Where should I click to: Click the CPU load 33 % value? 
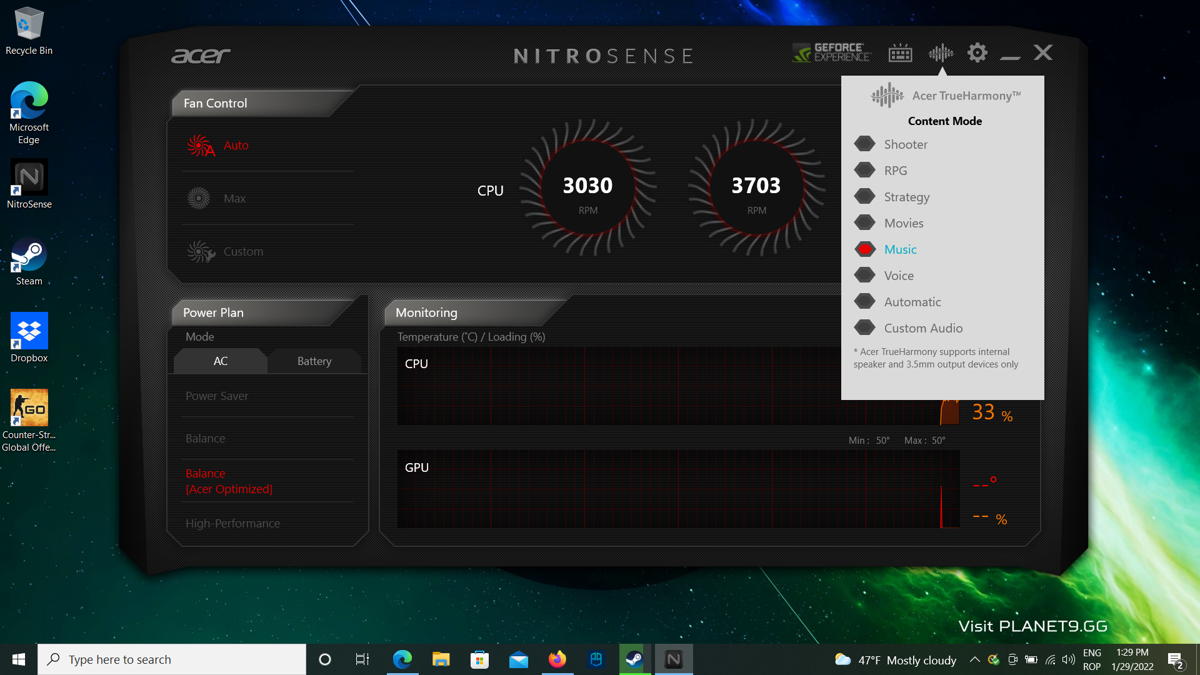[992, 413]
